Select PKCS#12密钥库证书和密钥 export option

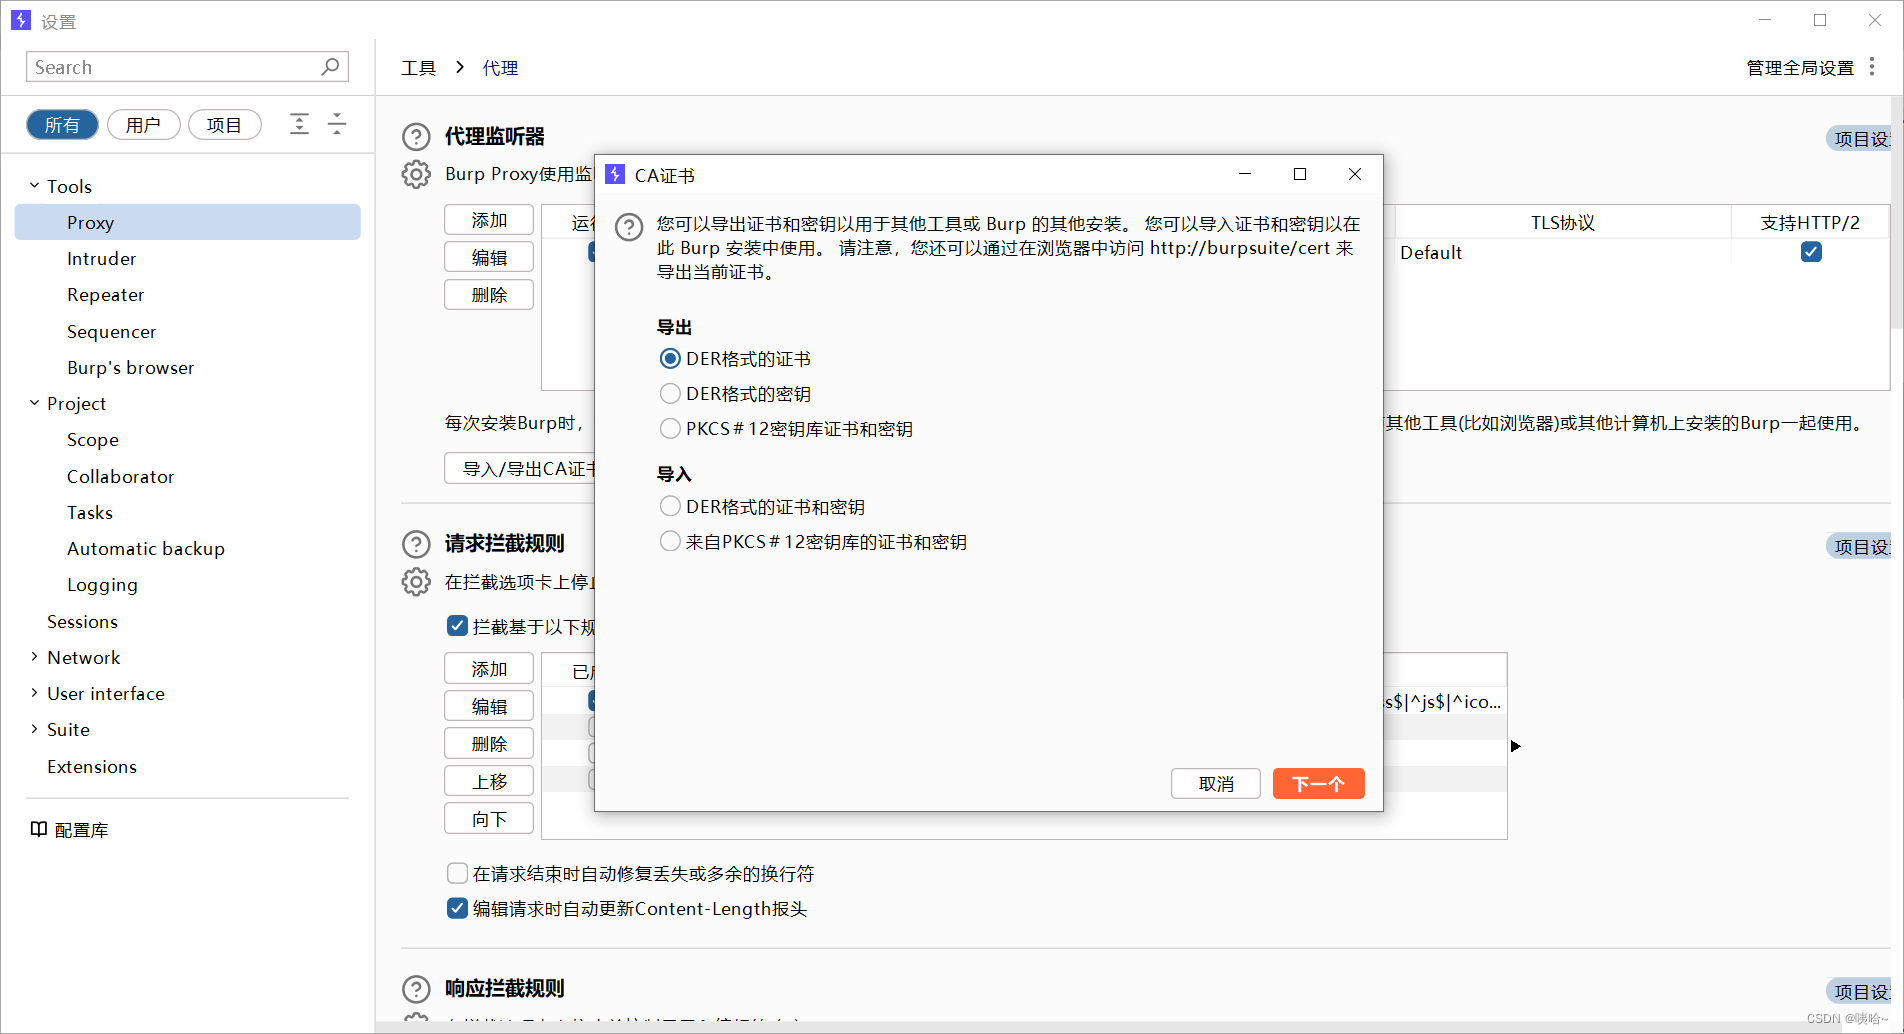670,428
